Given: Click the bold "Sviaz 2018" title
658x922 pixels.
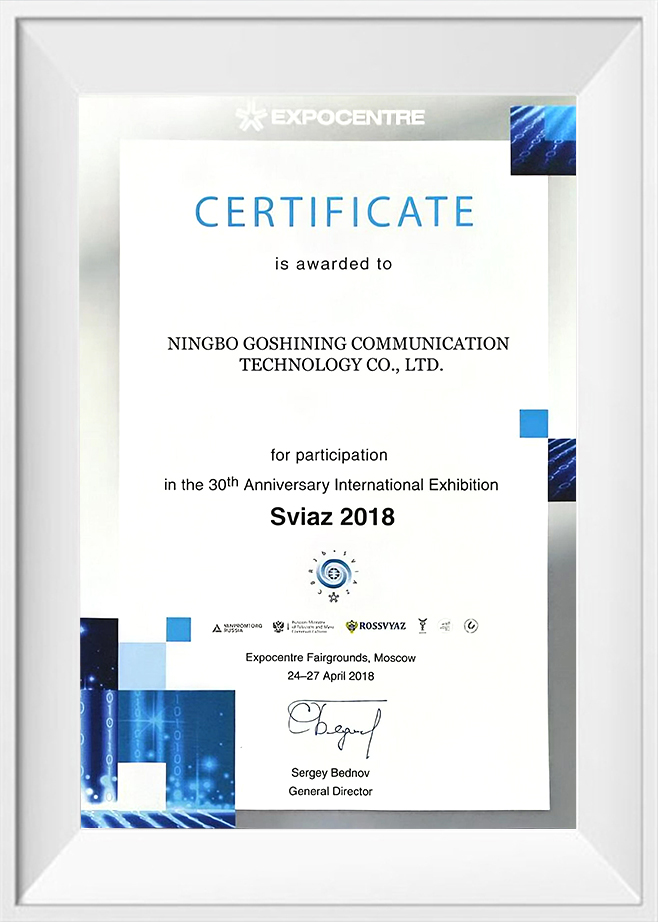Looking at the screenshot, I should tap(332, 517).
